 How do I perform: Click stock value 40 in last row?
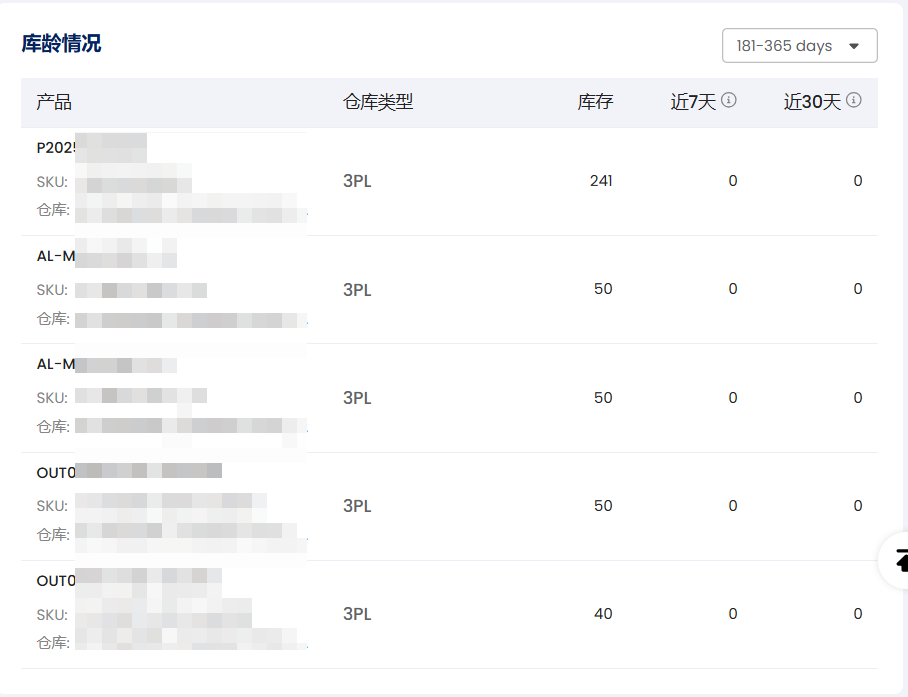coord(603,614)
